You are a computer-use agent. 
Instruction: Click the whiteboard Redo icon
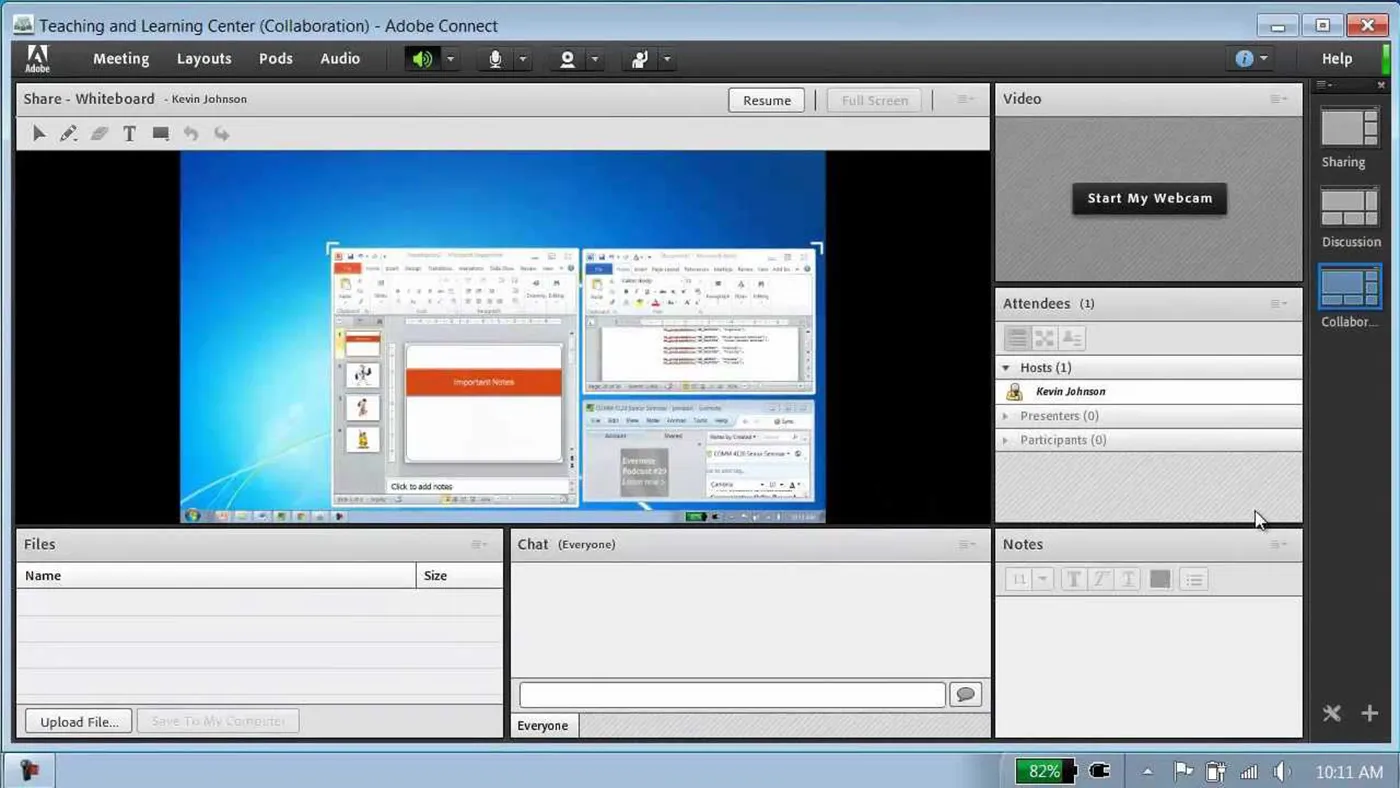pos(221,133)
